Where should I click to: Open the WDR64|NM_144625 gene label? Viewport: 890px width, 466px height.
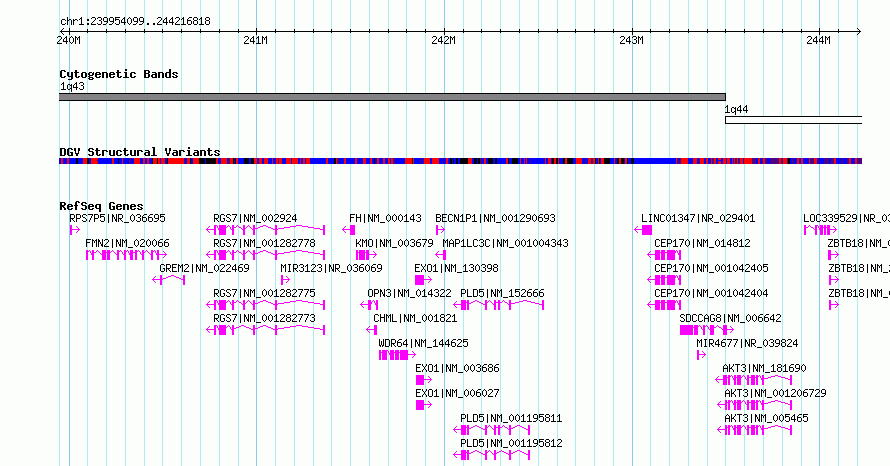click(423, 343)
